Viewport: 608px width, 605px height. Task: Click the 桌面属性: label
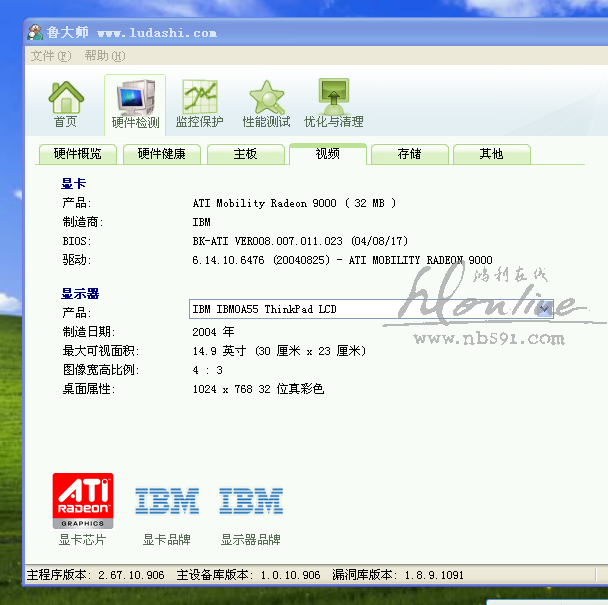(89, 389)
